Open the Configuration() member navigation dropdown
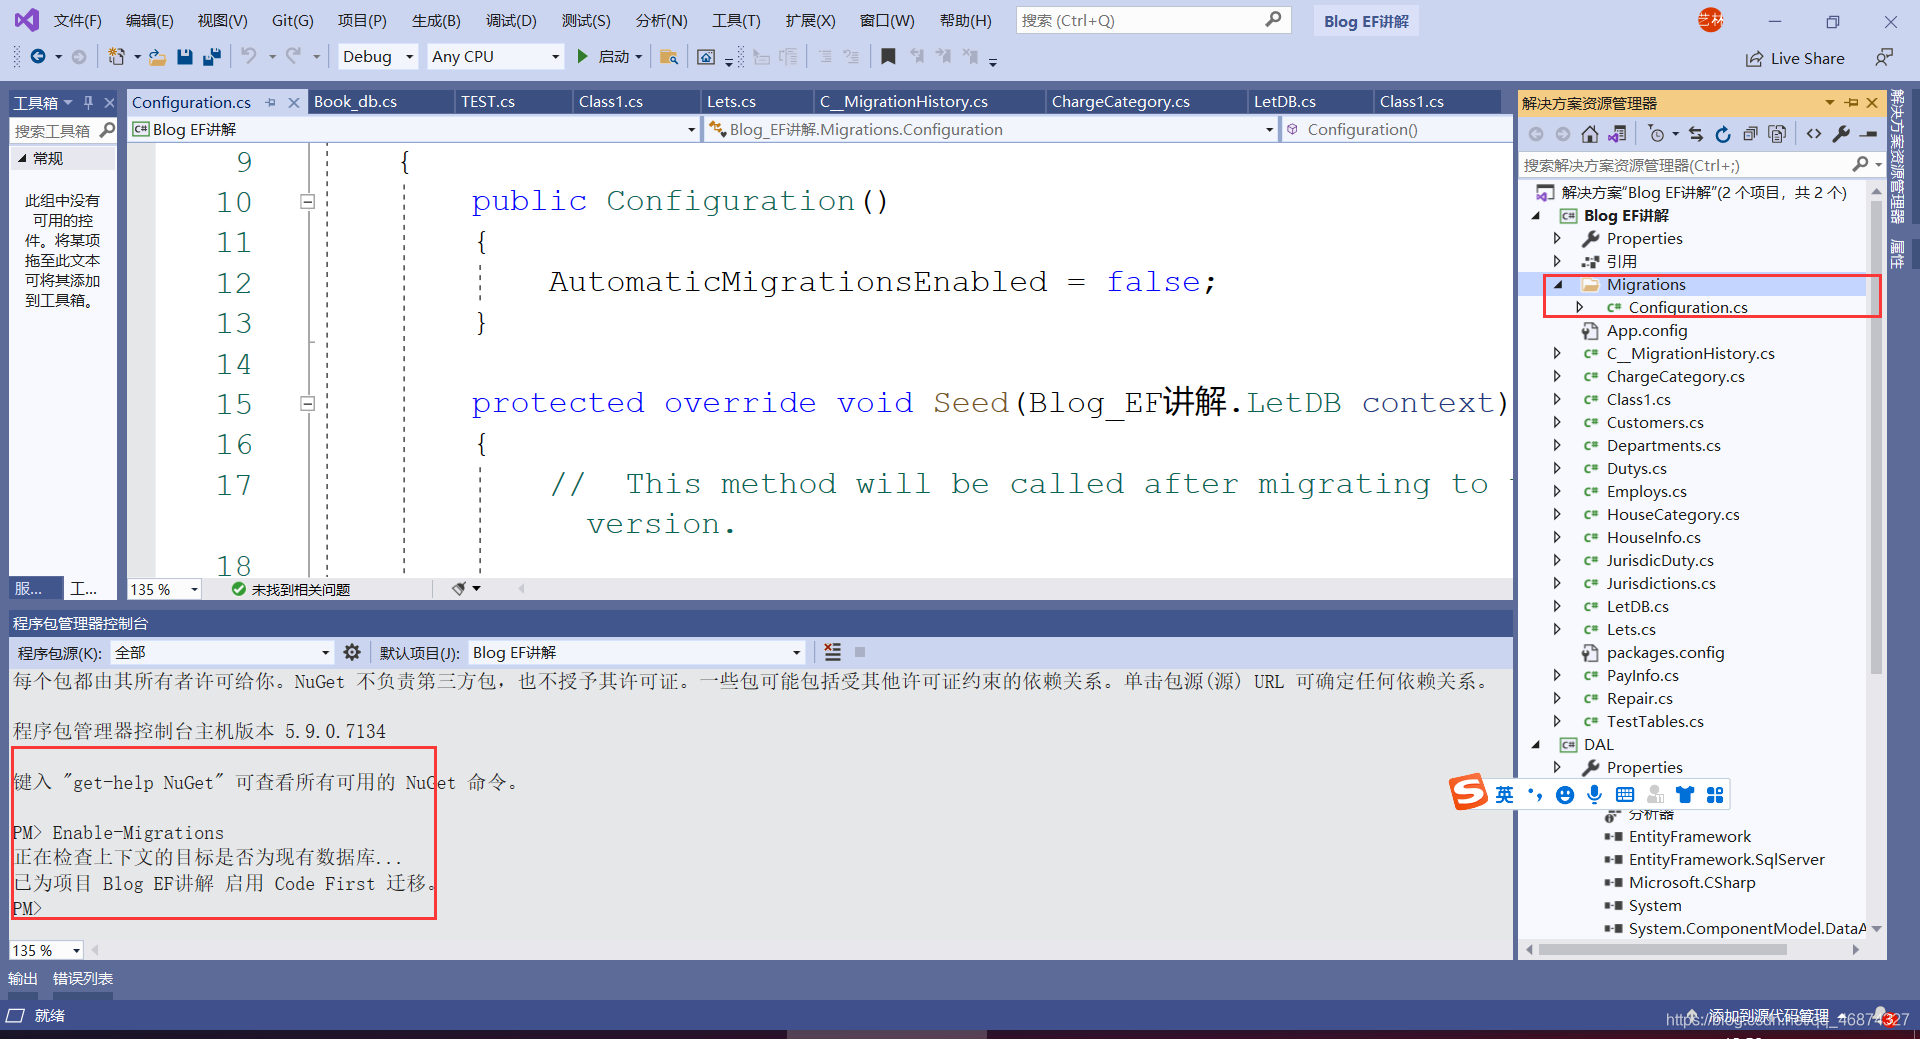Screen dimensions: 1920x1039 [x=1398, y=129]
